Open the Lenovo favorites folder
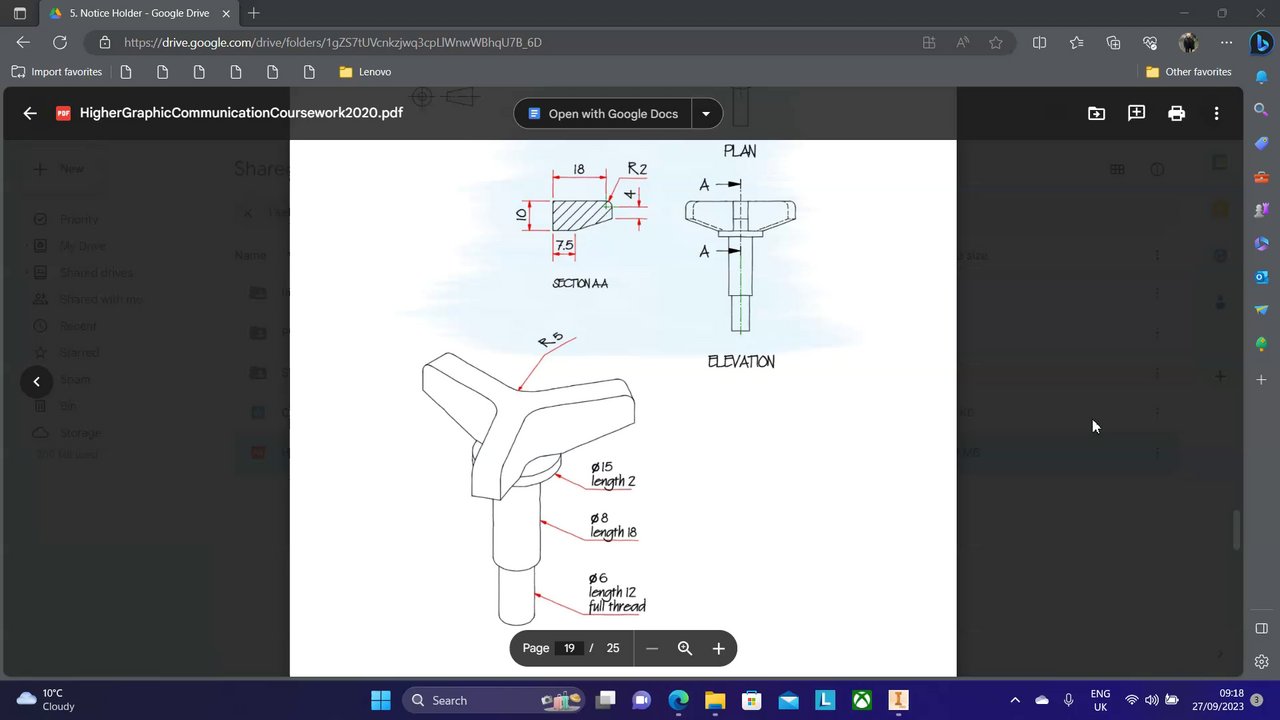Image resolution: width=1280 pixels, height=720 pixels. 365,72
